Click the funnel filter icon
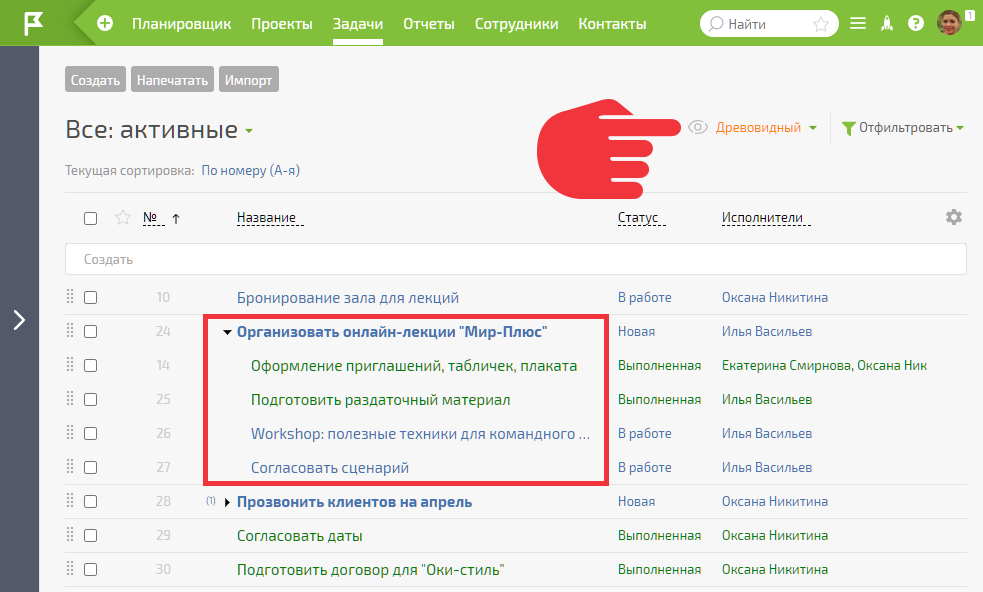The height and width of the screenshot is (592, 983). [848, 128]
